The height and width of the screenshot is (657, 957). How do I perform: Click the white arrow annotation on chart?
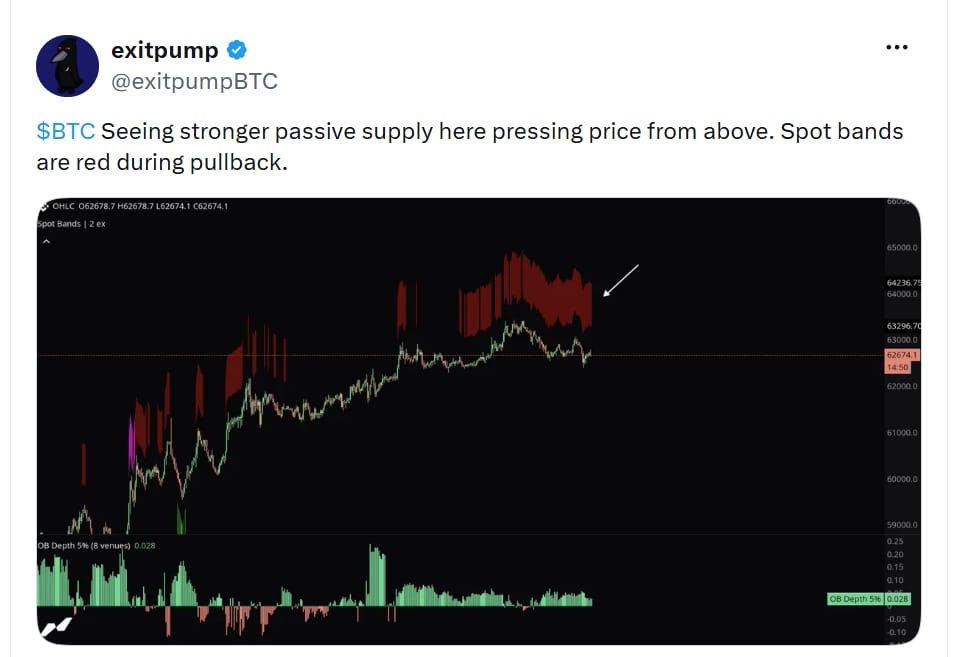pyautogui.click(x=621, y=280)
